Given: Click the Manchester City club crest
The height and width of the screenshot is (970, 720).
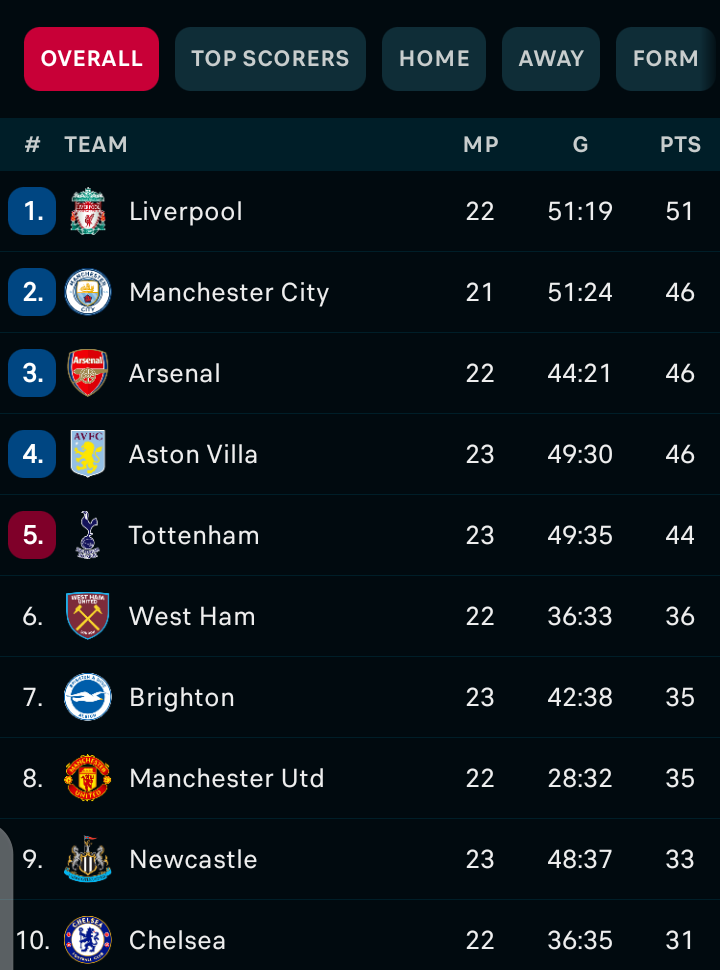Looking at the screenshot, I should click(x=88, y=292).
